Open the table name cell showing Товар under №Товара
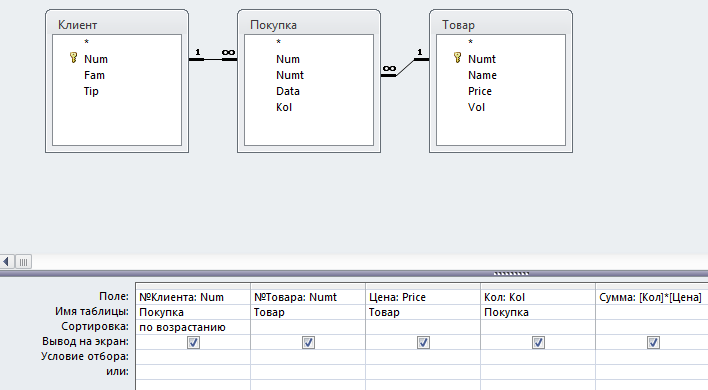The width and height of the screenshot is (708, 390). click(x=308, y=312)
